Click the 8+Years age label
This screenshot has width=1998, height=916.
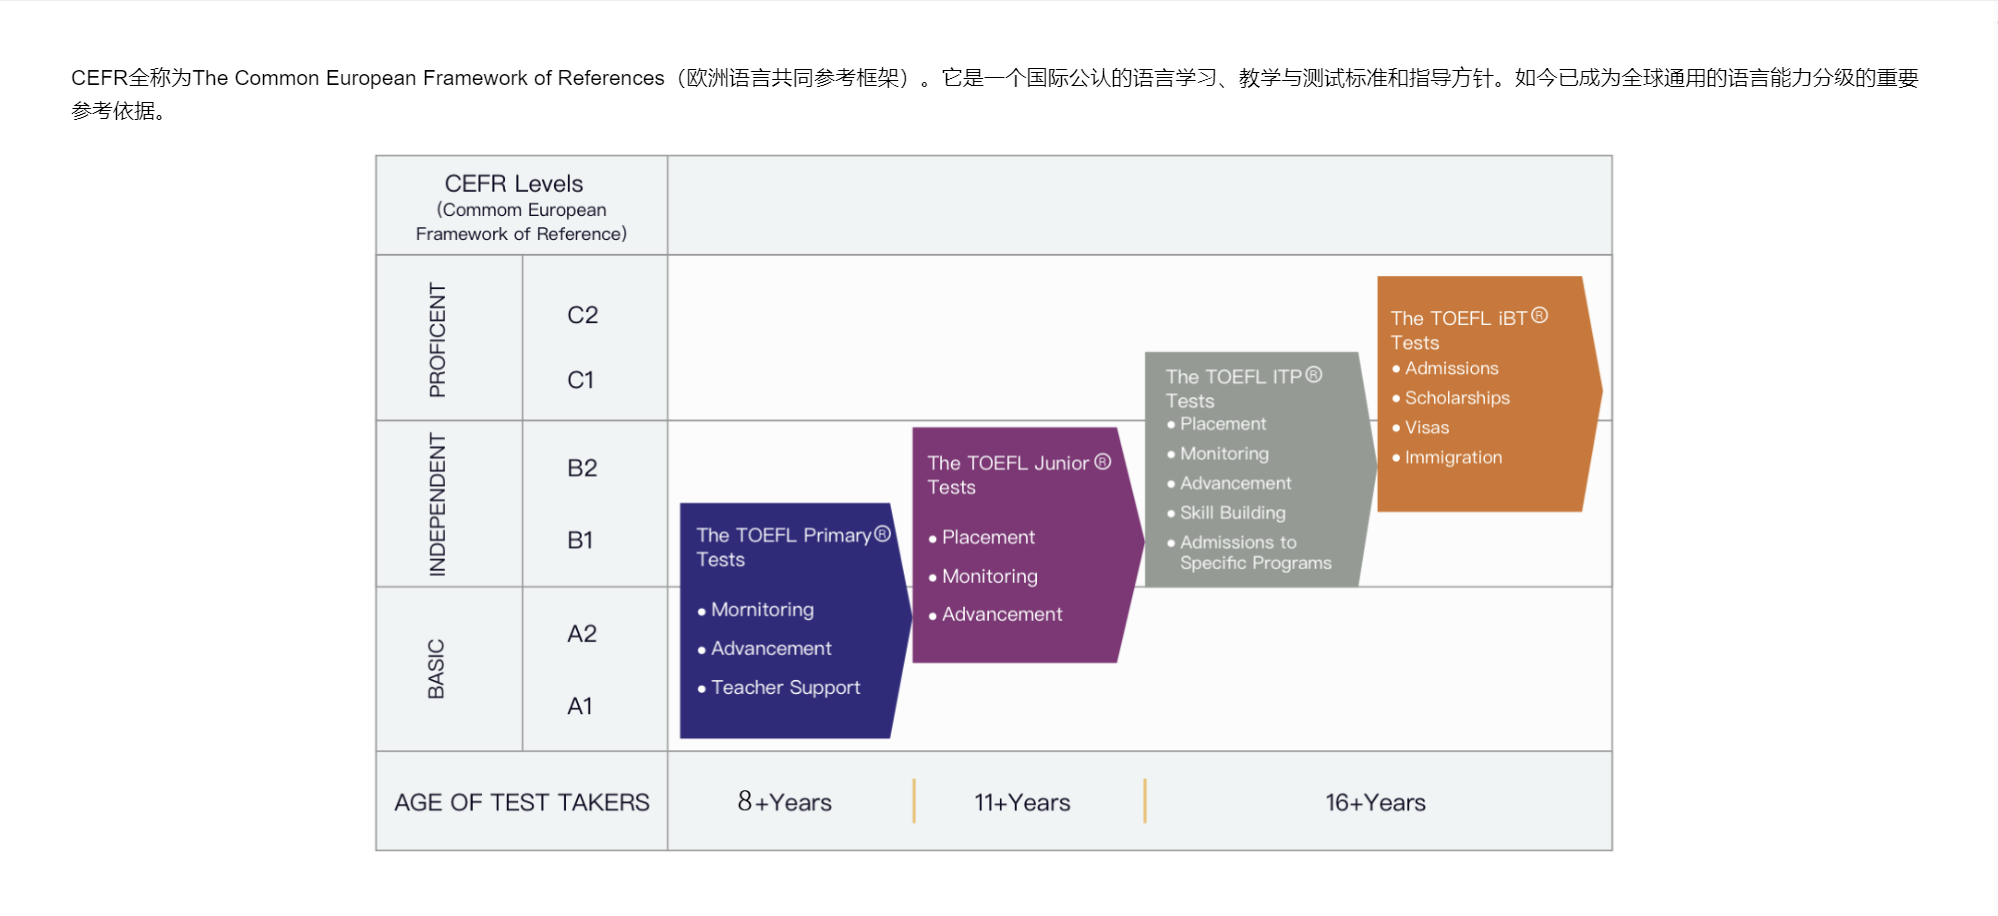(785, 802)
